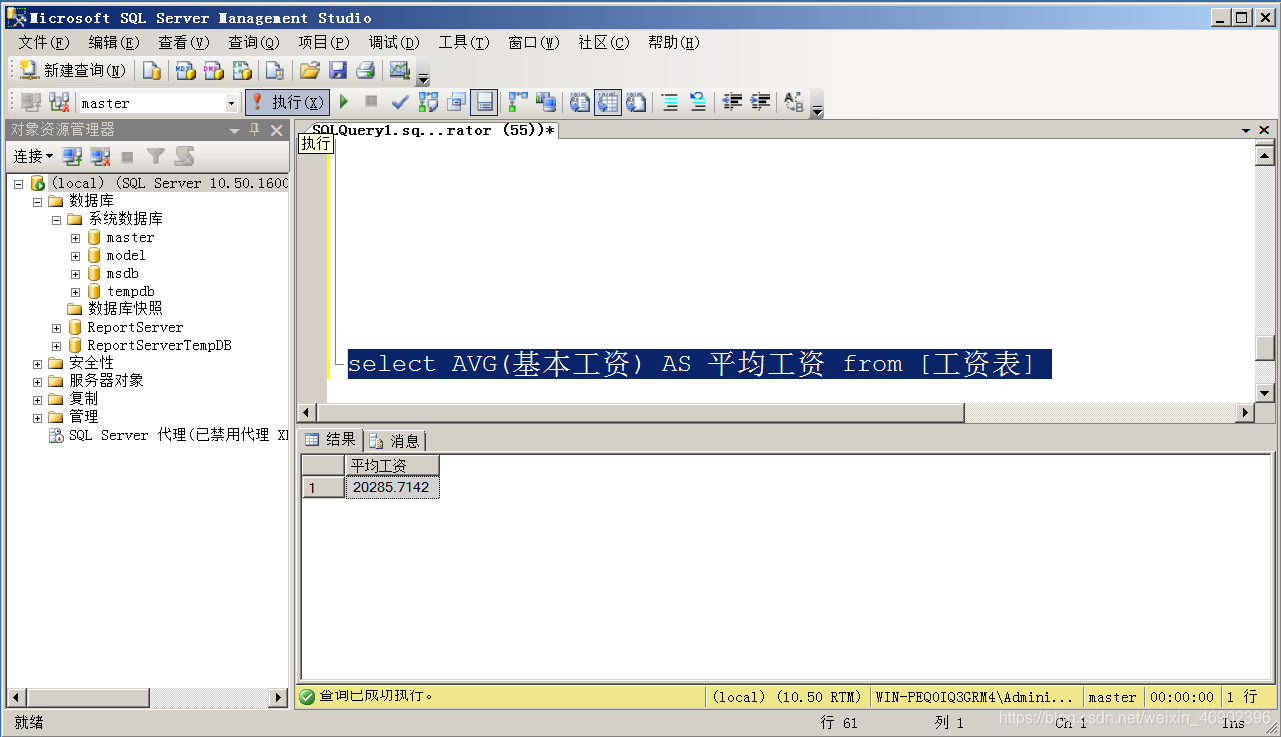The width and height of the screenshot is (1281, 737).
Task: Click the Connect icon left of the database box
Action: (x=31, y=102)
